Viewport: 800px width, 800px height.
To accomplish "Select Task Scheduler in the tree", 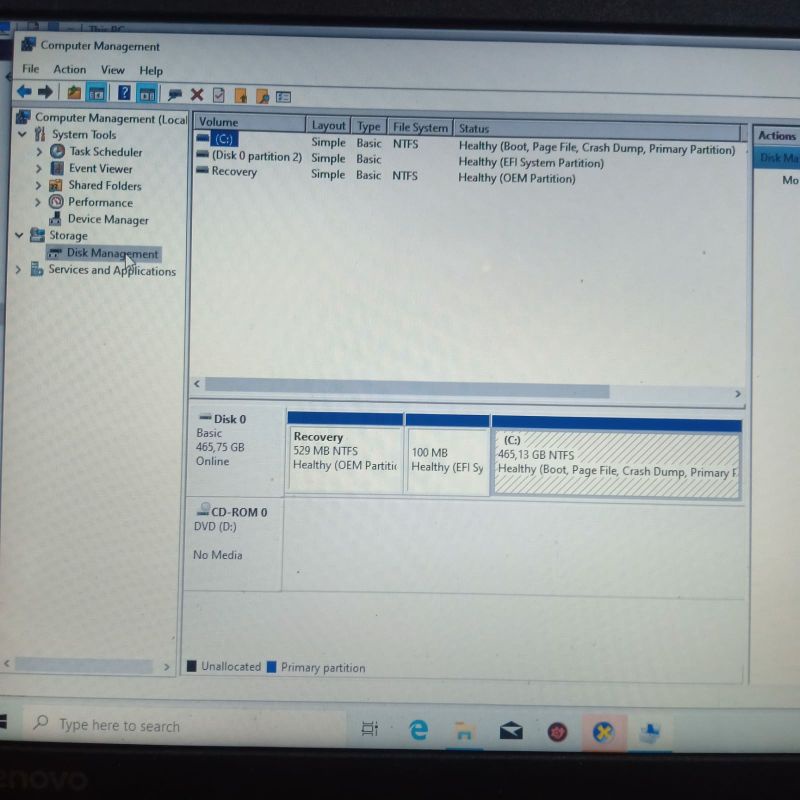I will pyautogui.click(x=105, y=152).
